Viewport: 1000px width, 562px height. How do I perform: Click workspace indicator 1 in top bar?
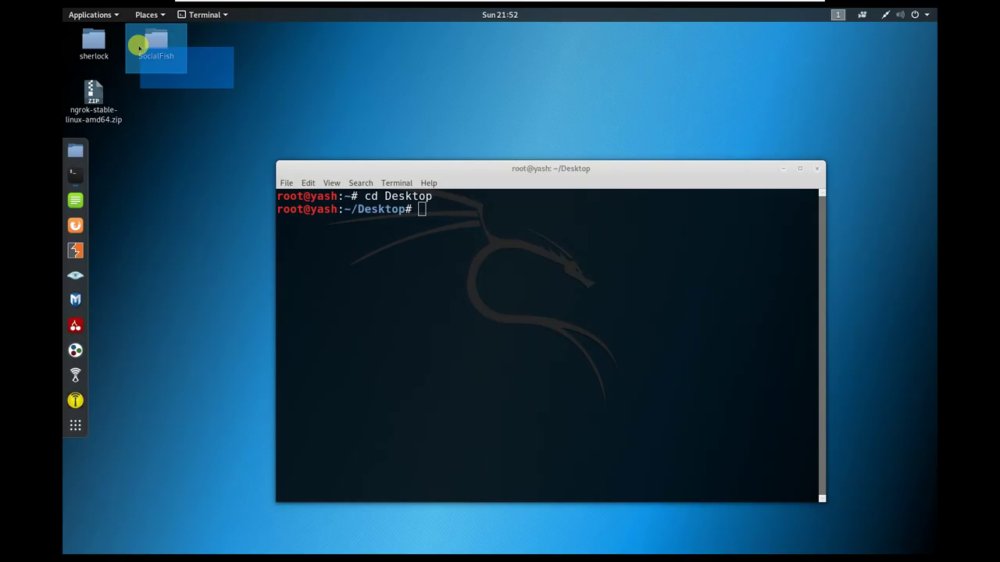838,15
